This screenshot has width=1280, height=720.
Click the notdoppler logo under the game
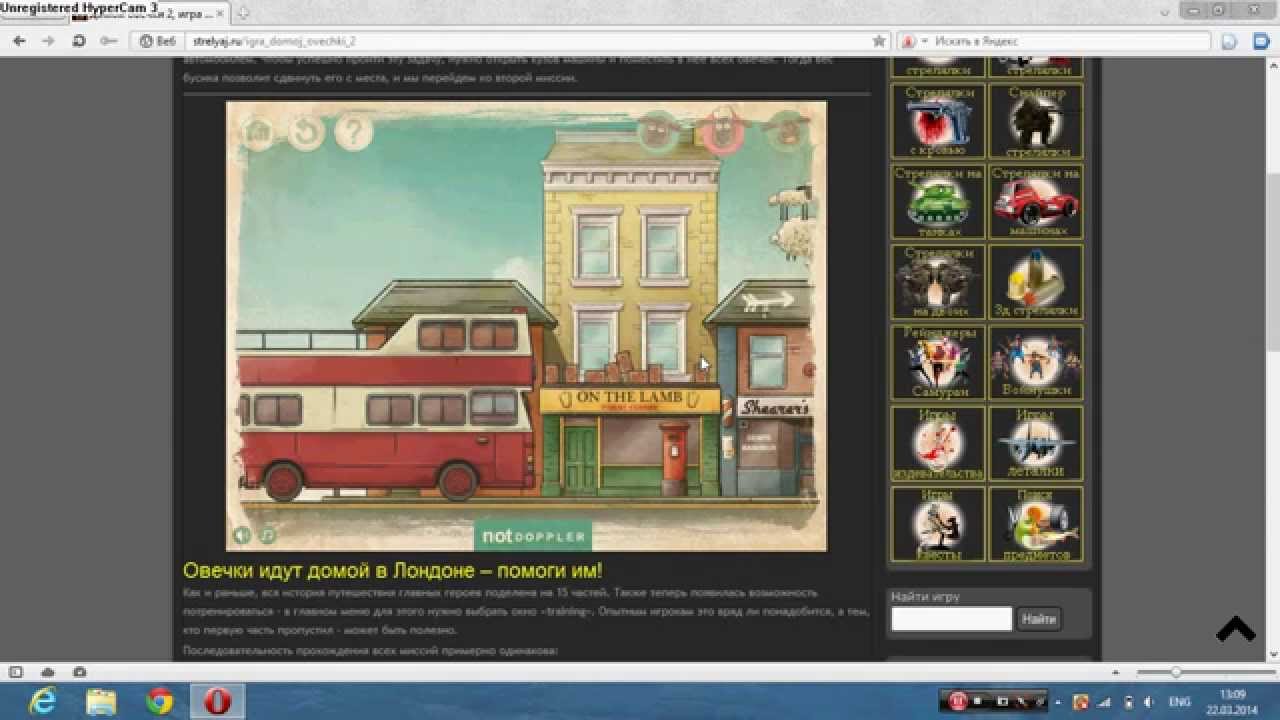pos(533,536)
